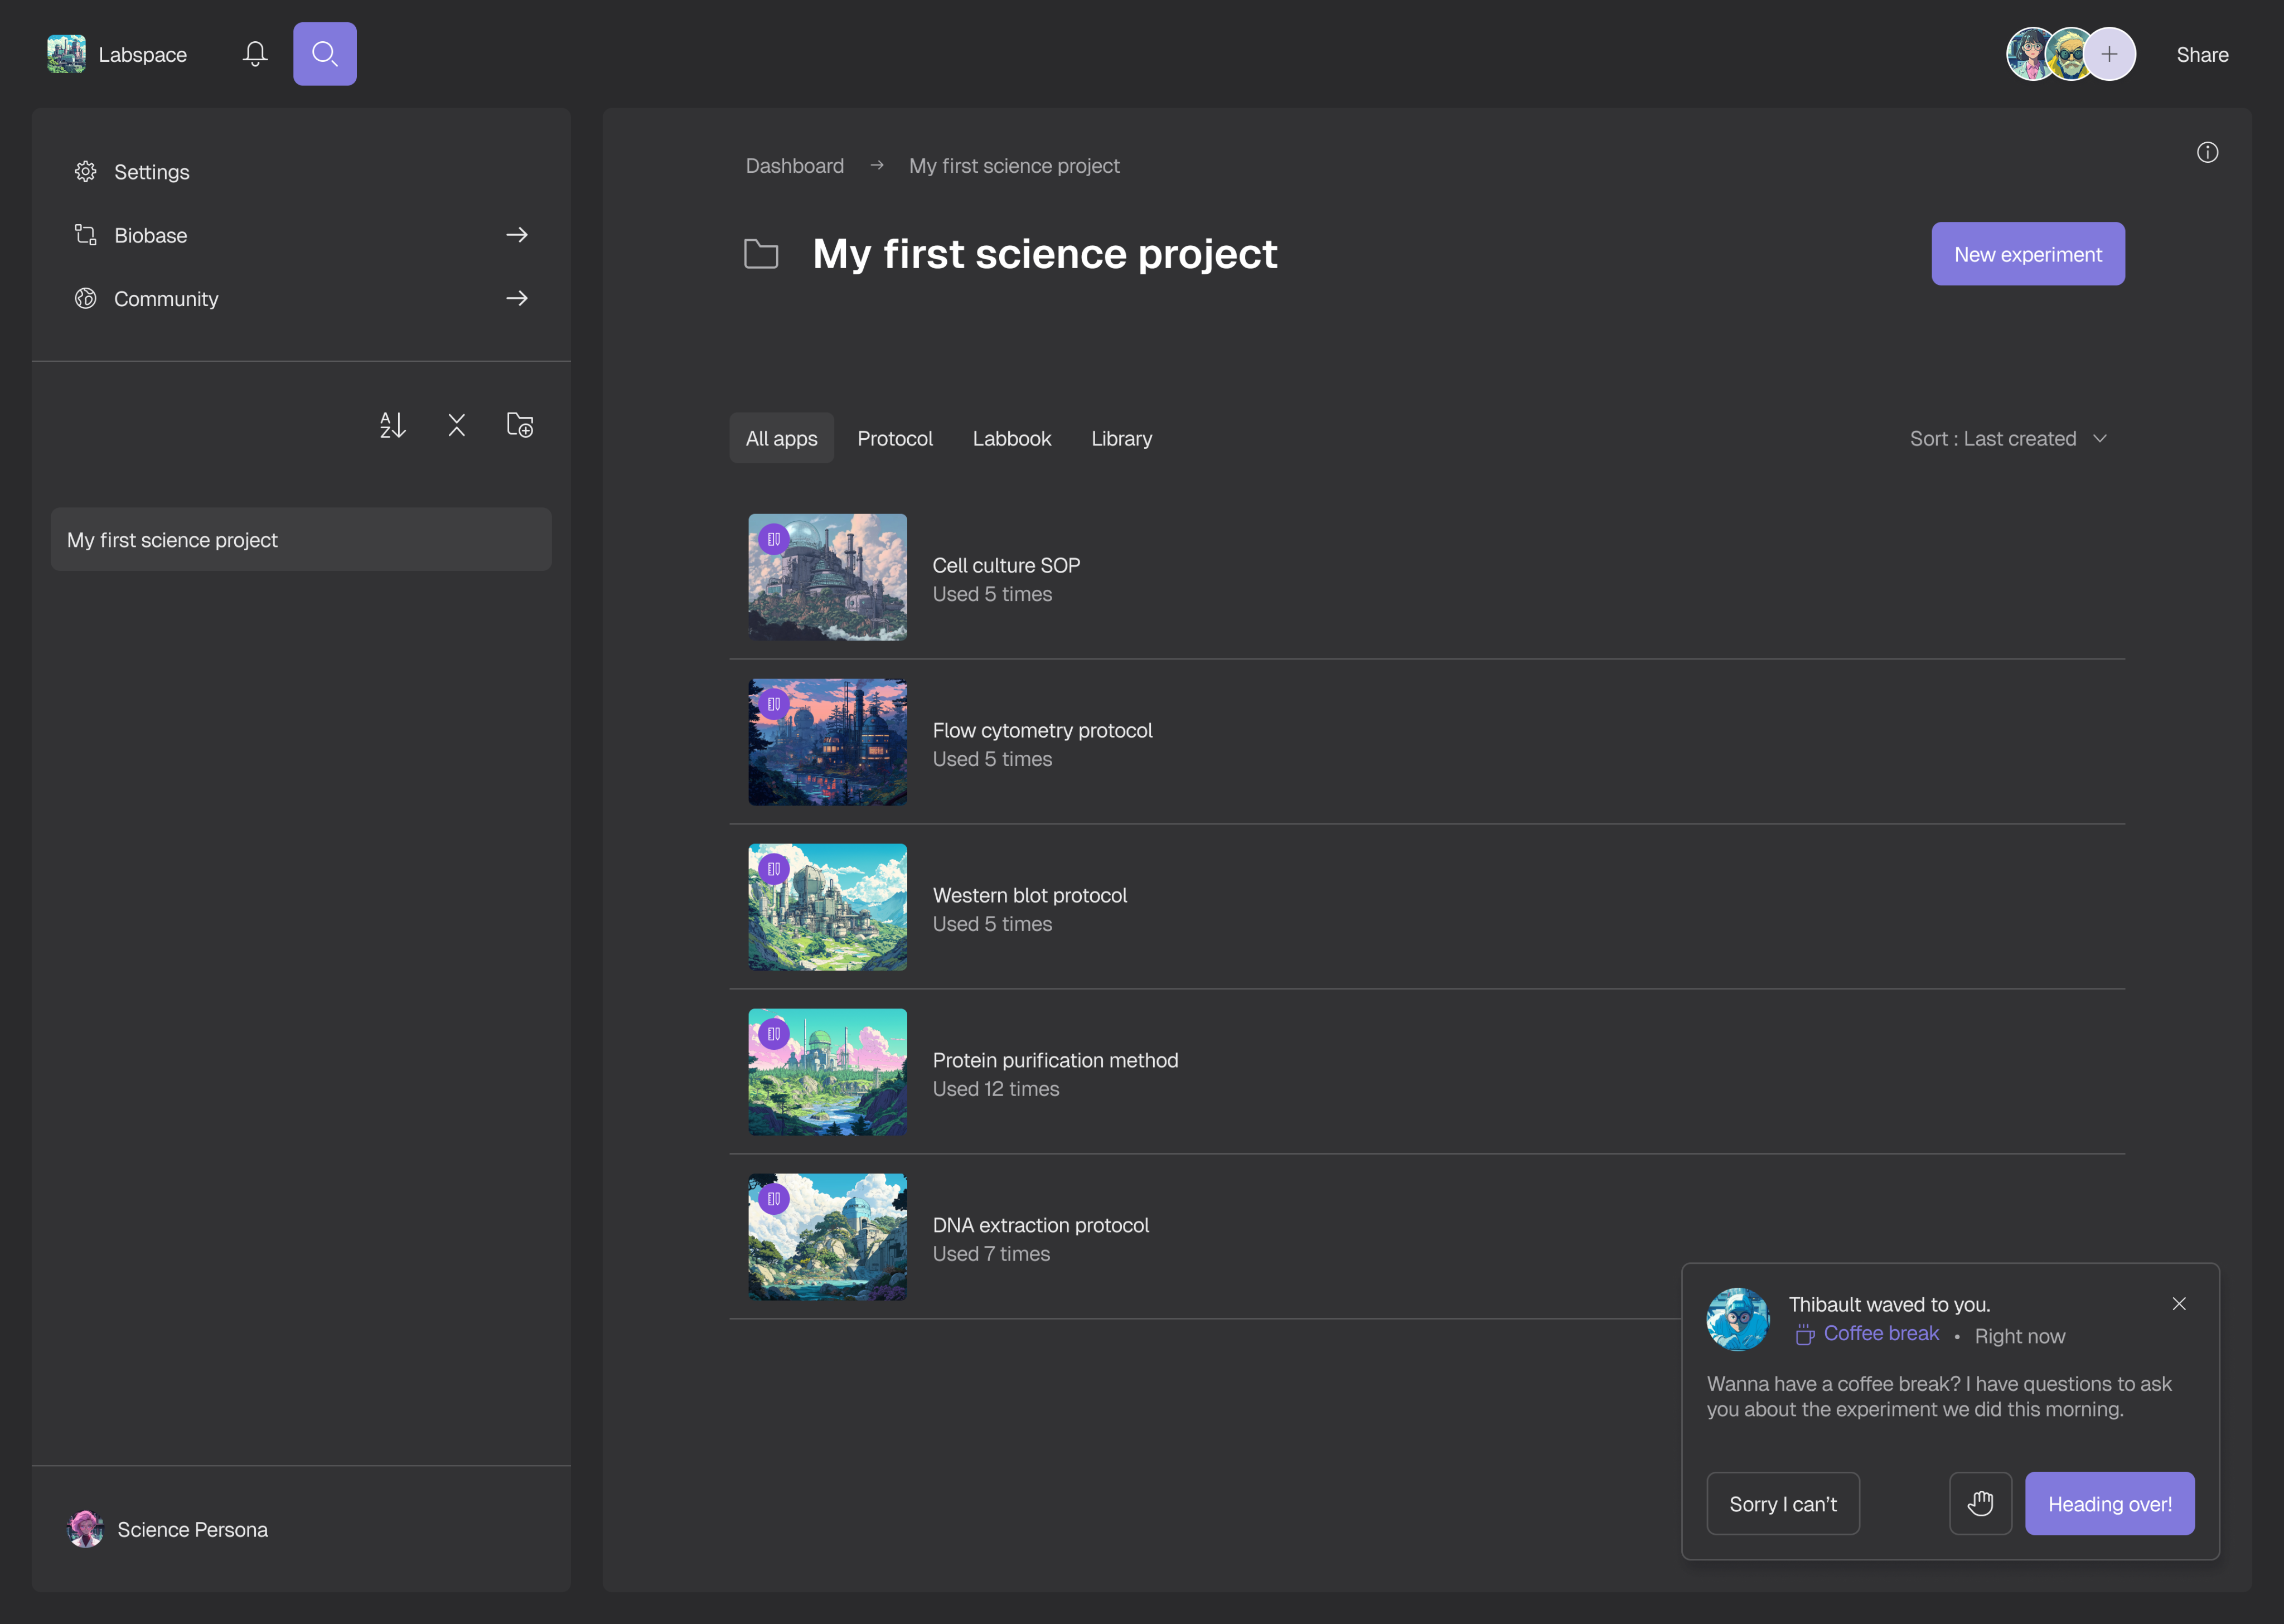2284x1624 pixels.
Task: Expand the Biobase menu arrow
Action: [x=517, y=235]
